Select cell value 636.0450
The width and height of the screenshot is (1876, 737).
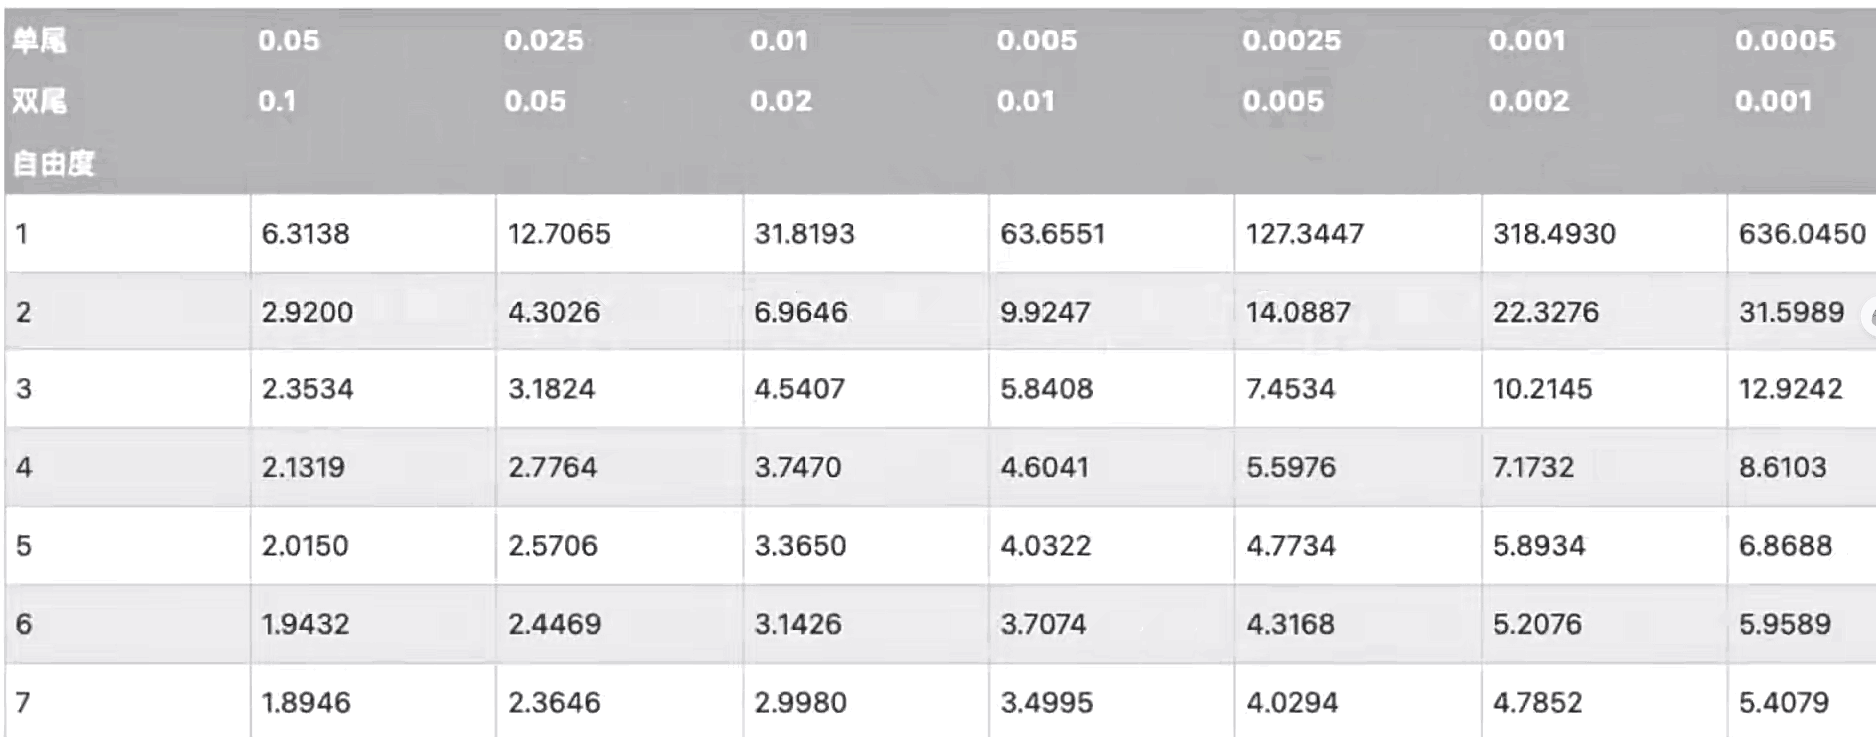point(1802,234)
